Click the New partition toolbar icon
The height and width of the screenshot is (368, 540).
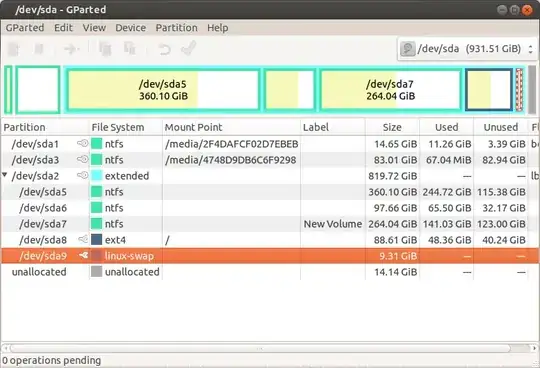(13, 49)
